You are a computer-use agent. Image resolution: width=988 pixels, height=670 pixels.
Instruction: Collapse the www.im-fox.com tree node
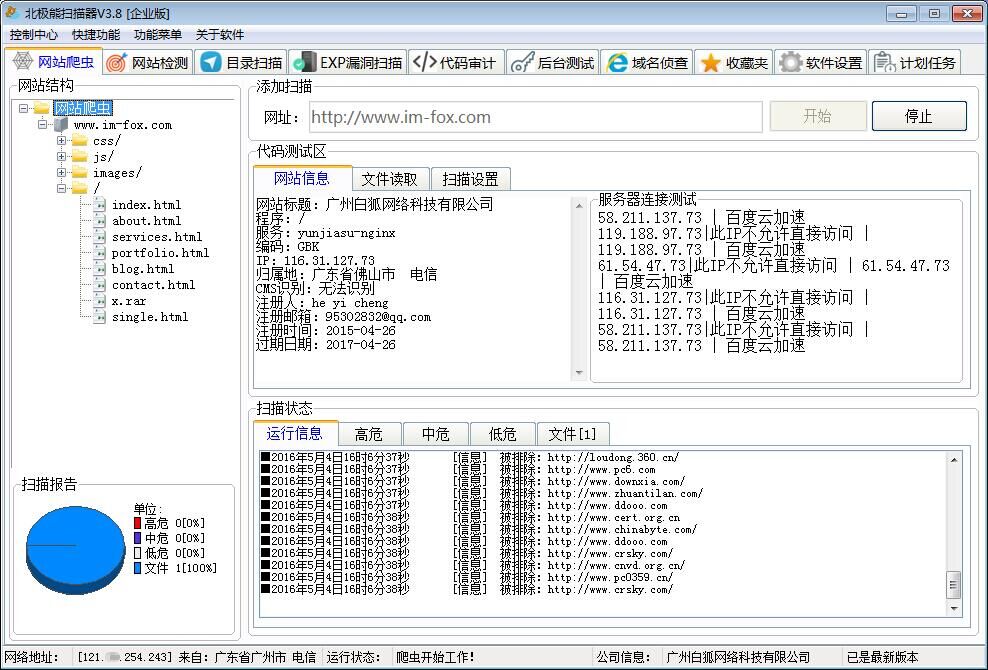click(x=42, y=124)
